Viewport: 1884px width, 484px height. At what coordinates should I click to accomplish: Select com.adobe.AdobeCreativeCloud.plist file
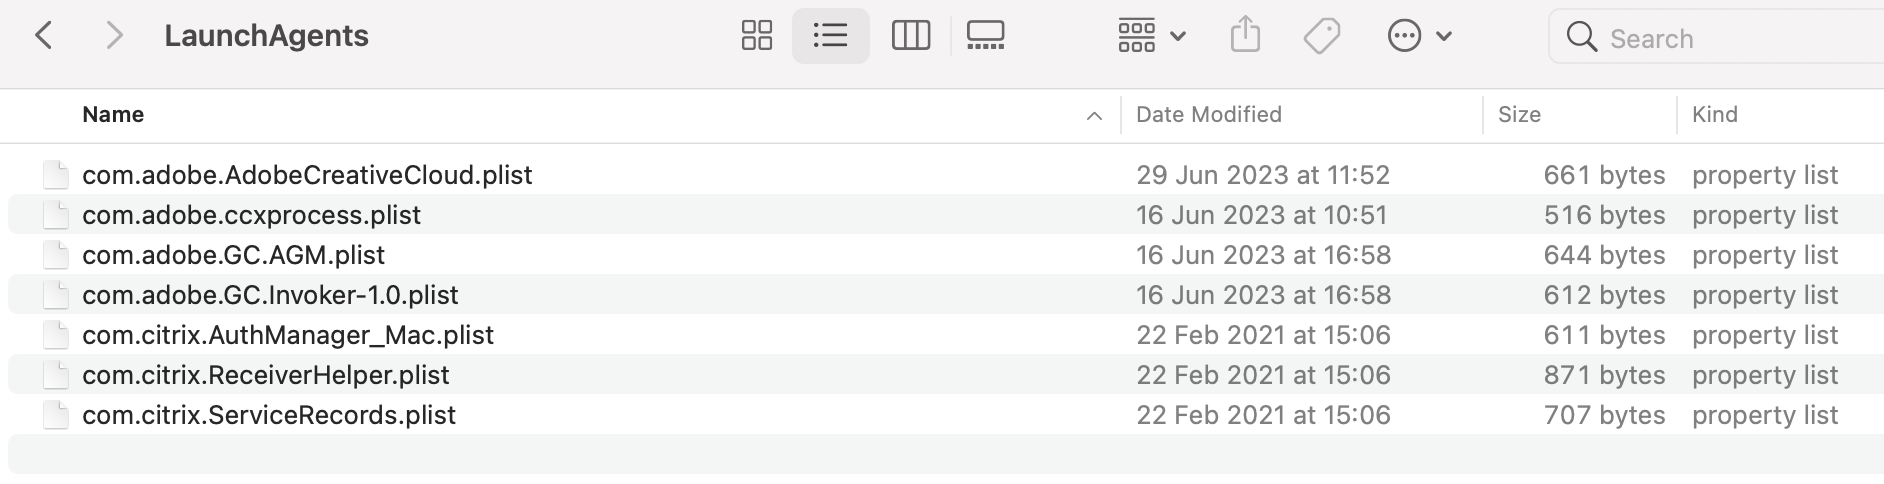[307, 175]
